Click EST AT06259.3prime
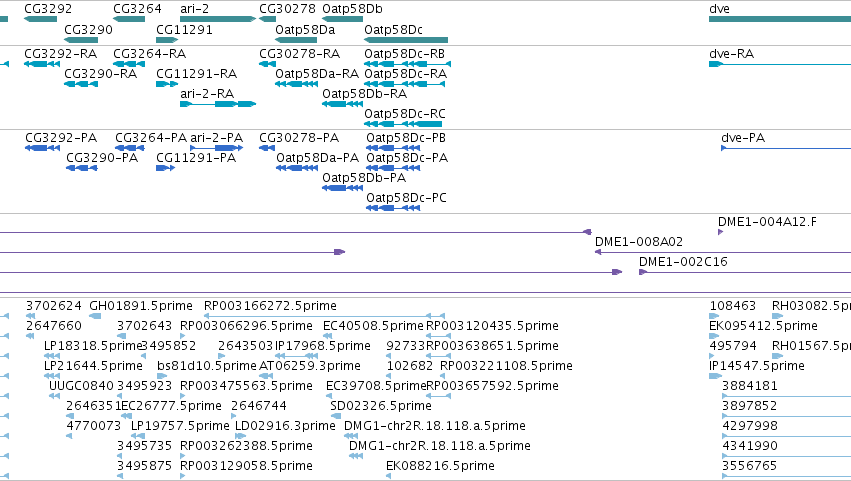Viewport: 851px width, 481px height. 310,366
